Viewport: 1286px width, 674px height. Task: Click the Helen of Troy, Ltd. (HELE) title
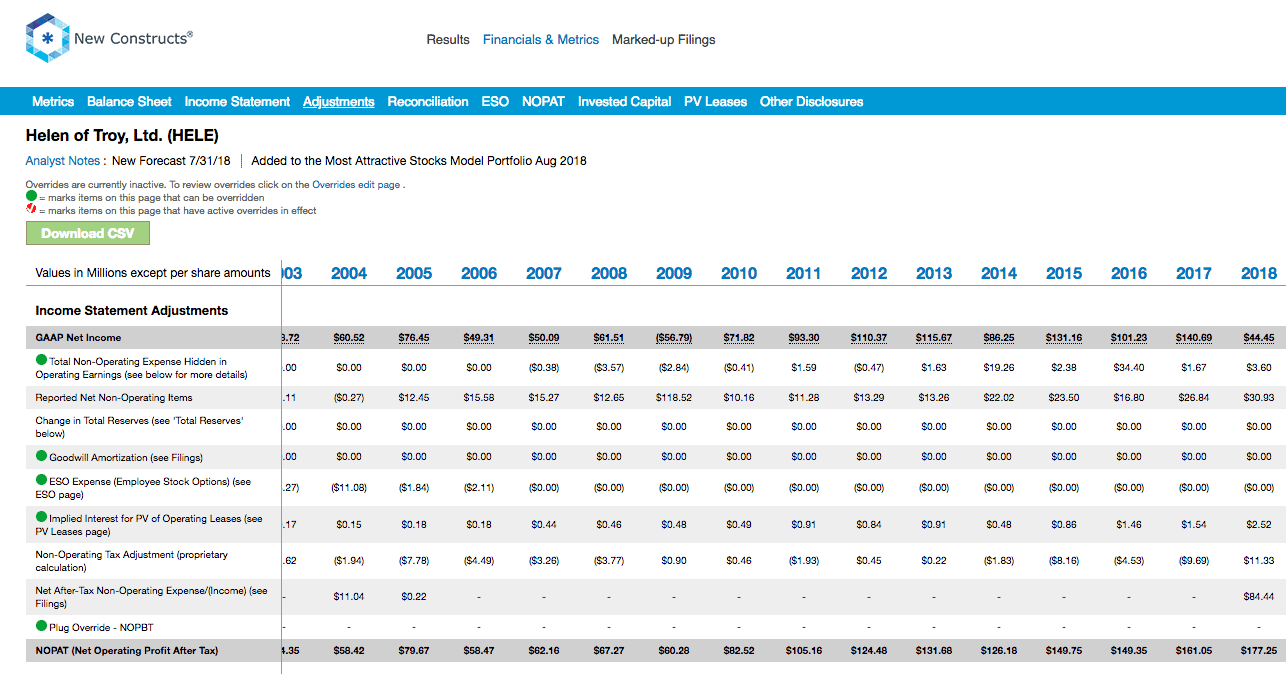(x=122, y=135)
